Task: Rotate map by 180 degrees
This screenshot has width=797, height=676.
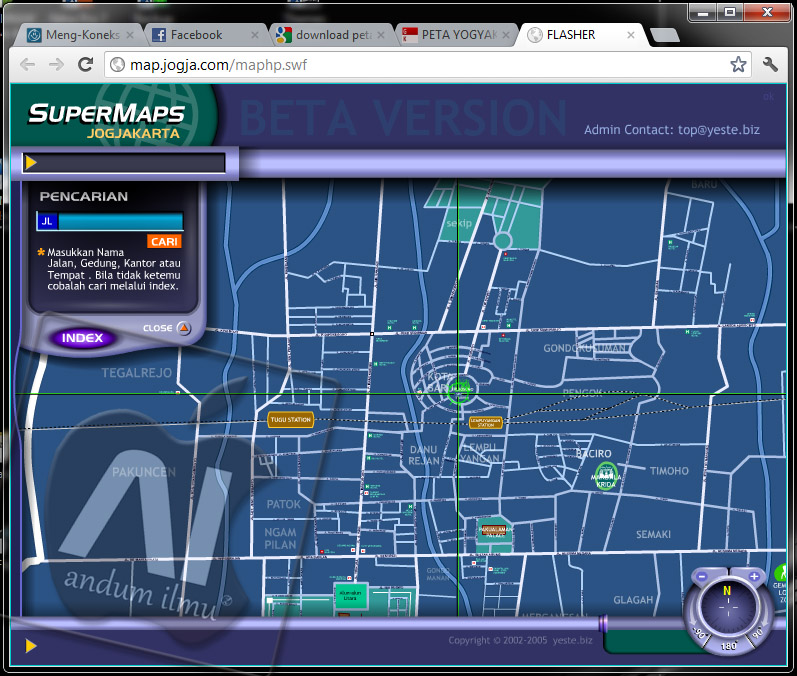Action: (x=728, y=646)
